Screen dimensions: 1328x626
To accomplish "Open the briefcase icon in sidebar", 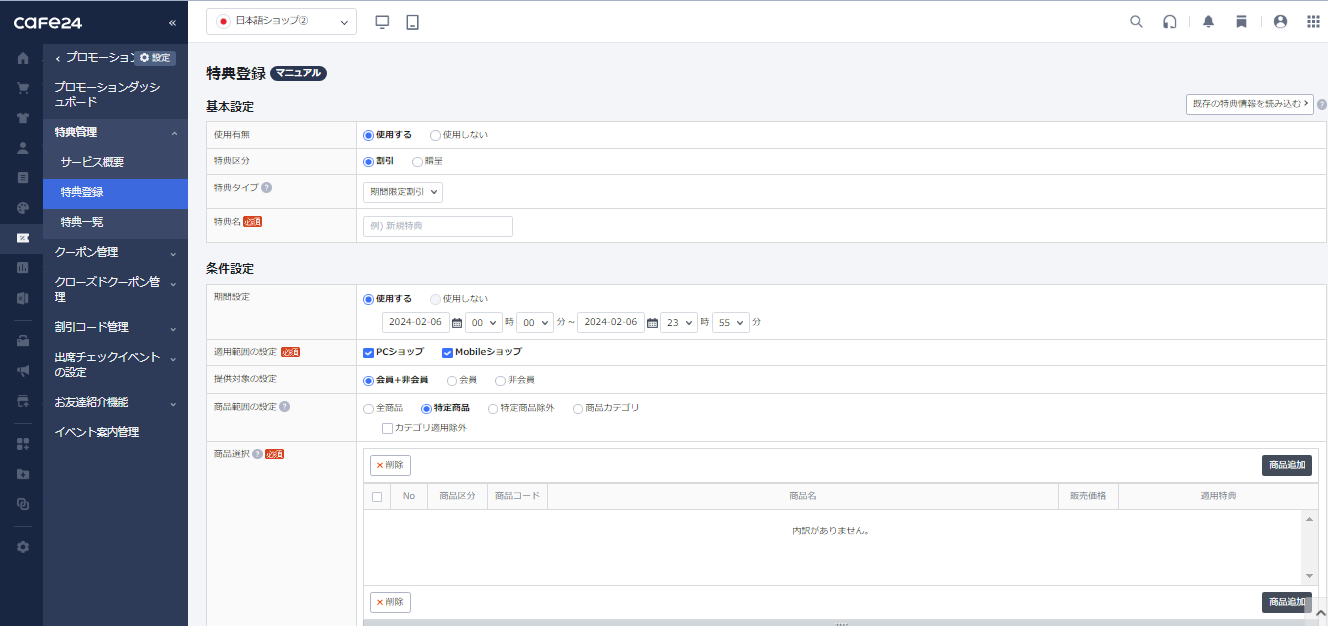I will (22, 340).
